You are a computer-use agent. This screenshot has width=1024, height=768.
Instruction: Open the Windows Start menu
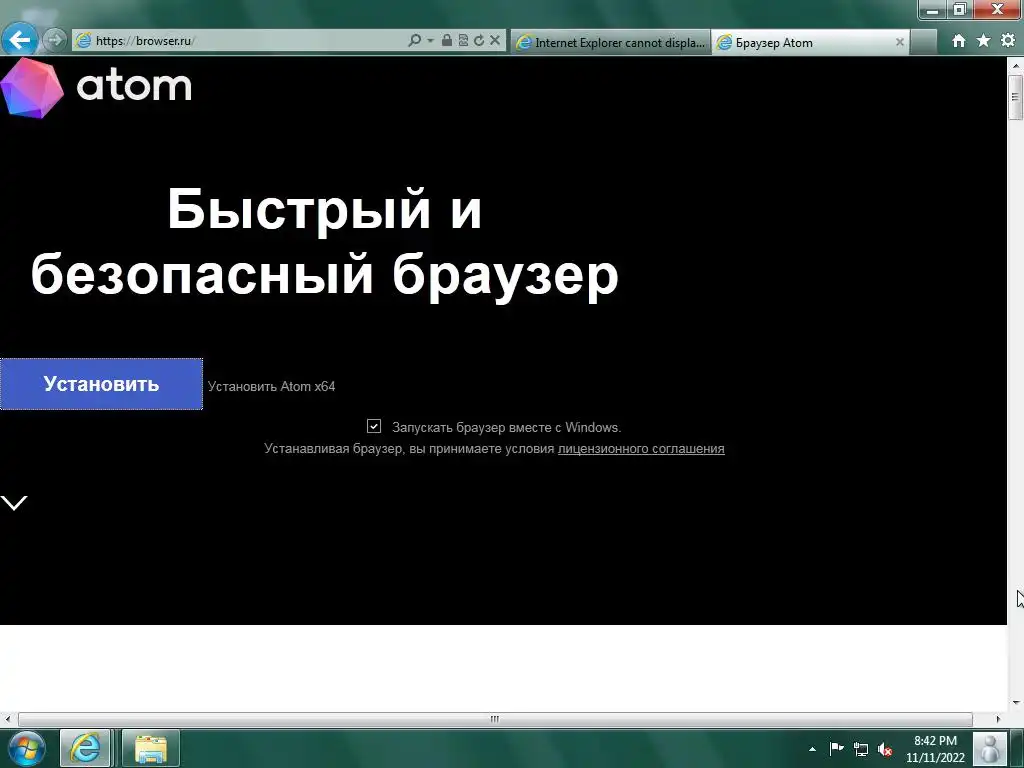point(27,748)
